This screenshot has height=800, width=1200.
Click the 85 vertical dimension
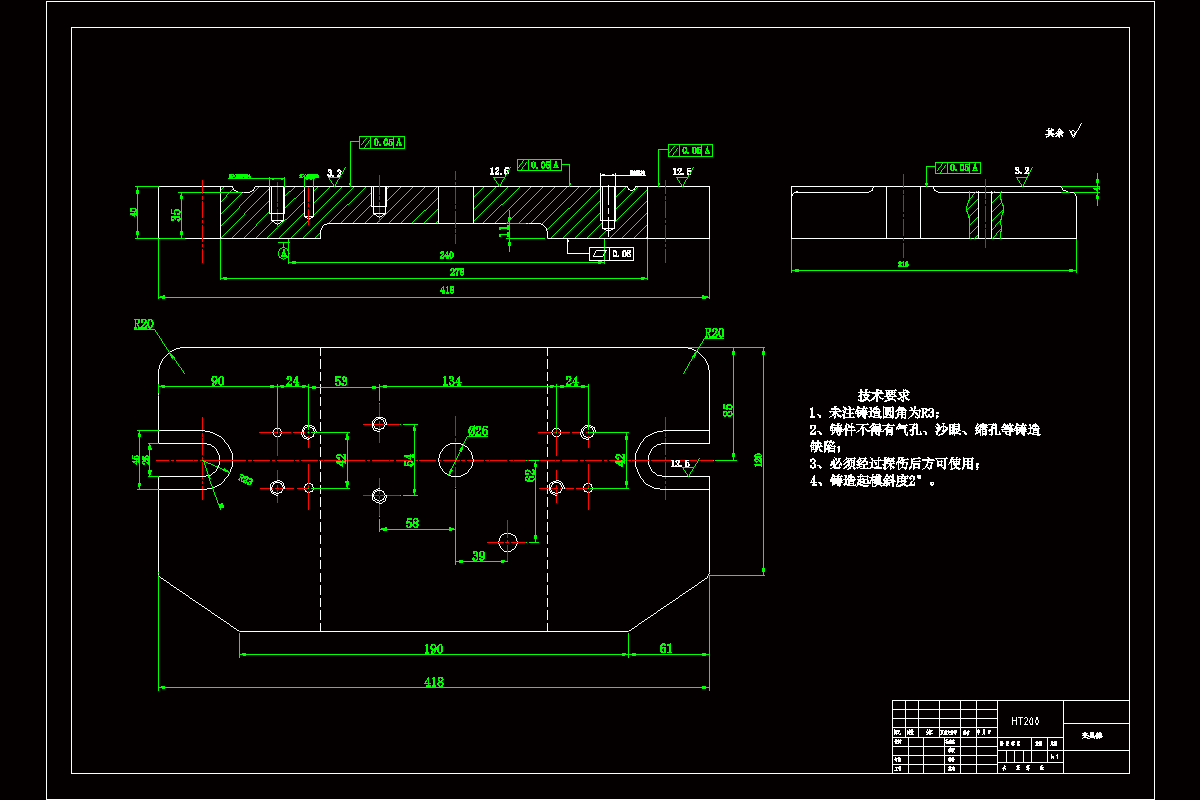729,409
